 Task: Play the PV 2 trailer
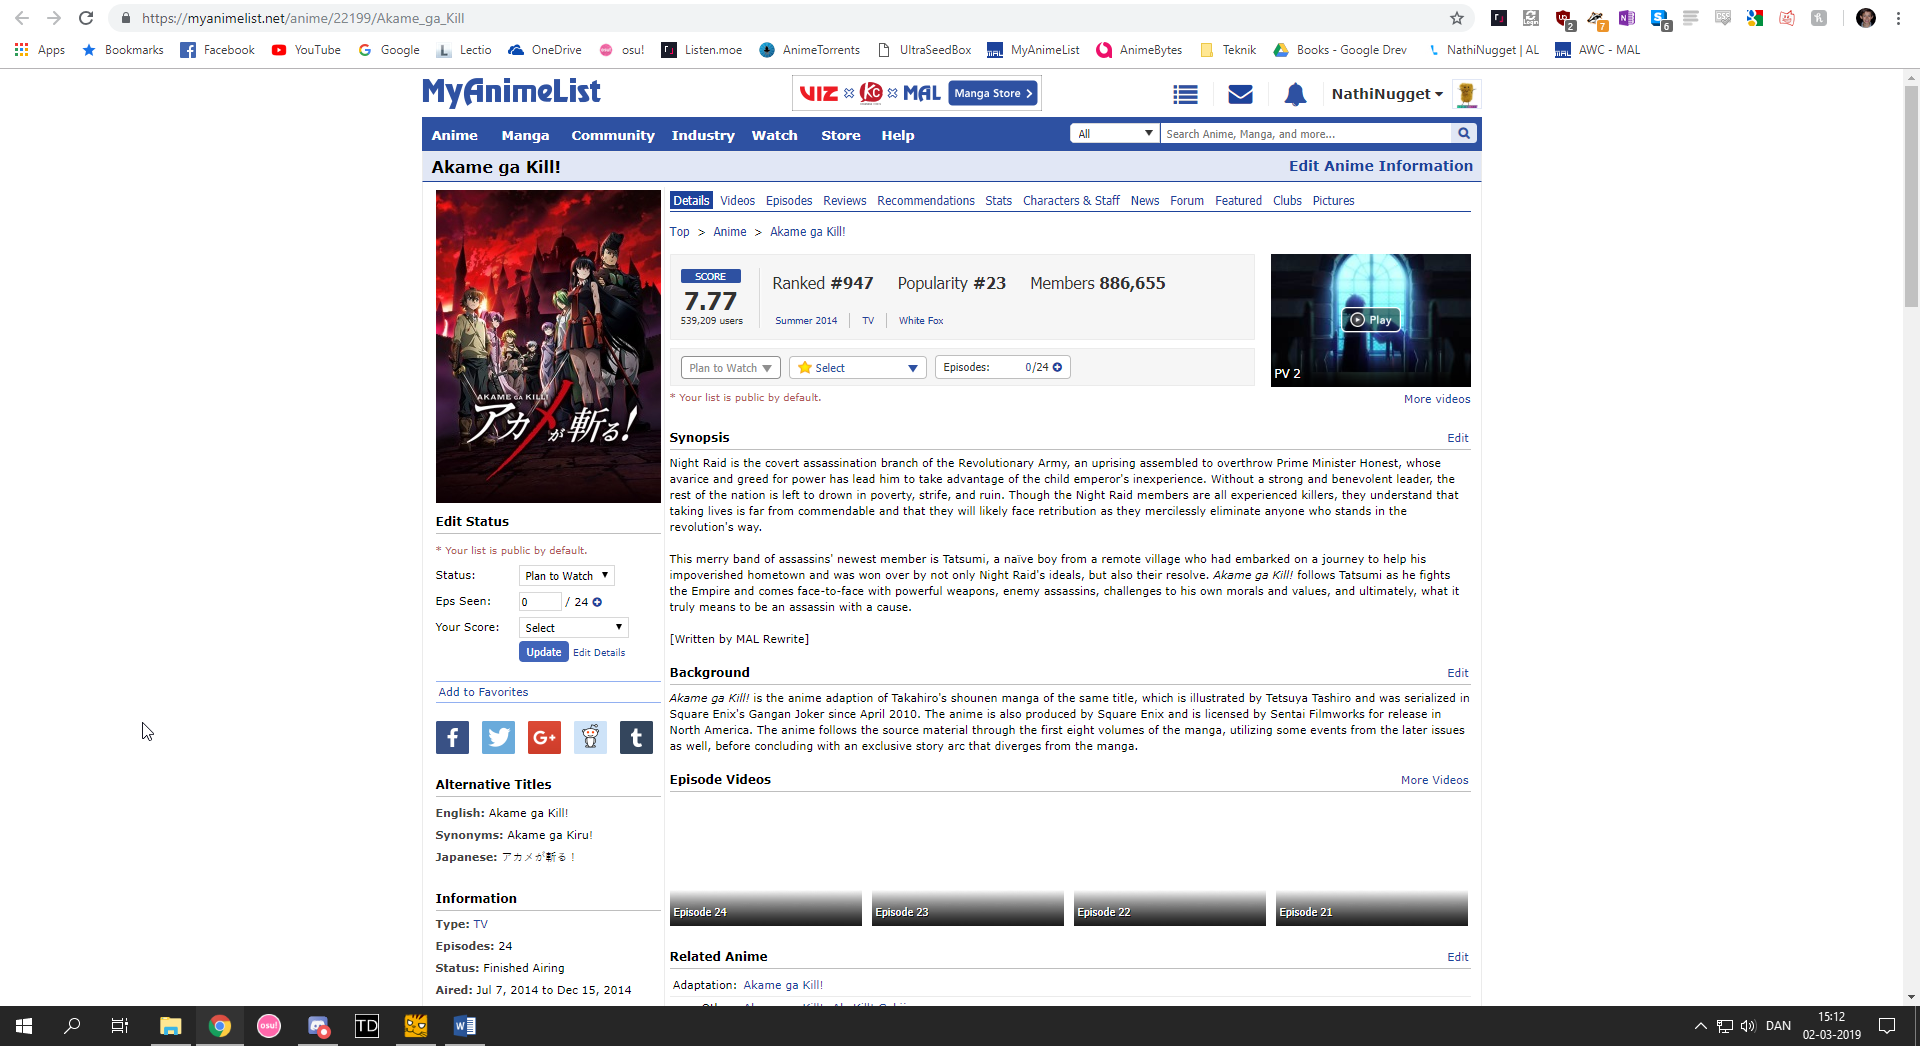tap(1371, 320)
